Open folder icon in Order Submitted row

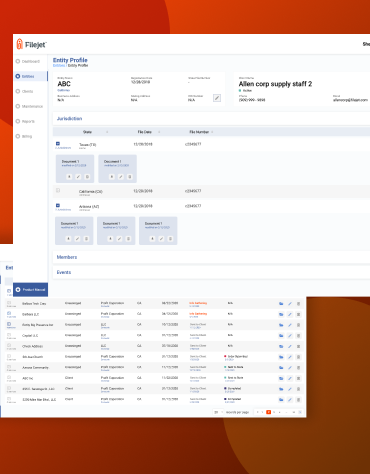point(281,357)
